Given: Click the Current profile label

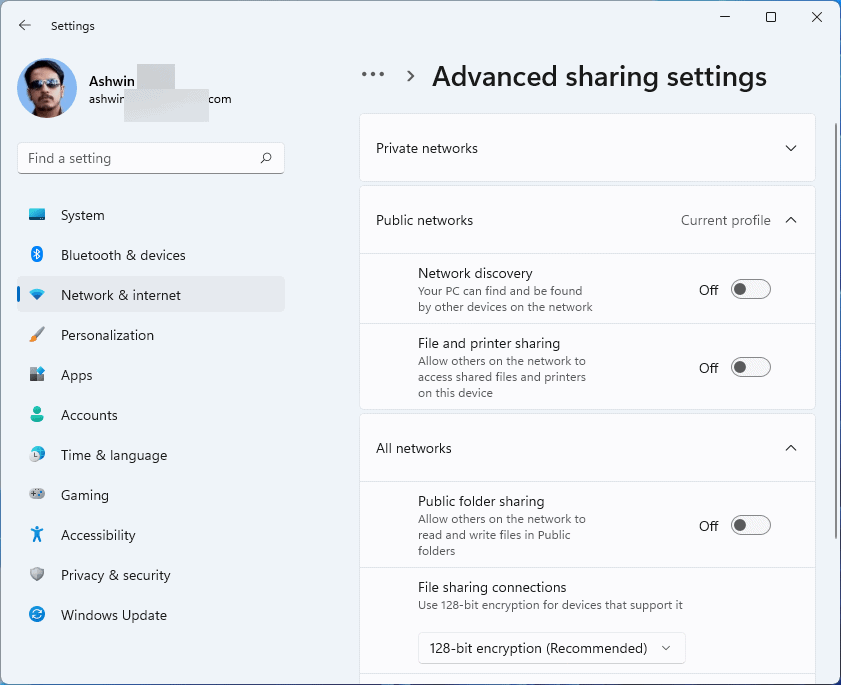Looking at the screenshot, I should coord(726,220).
